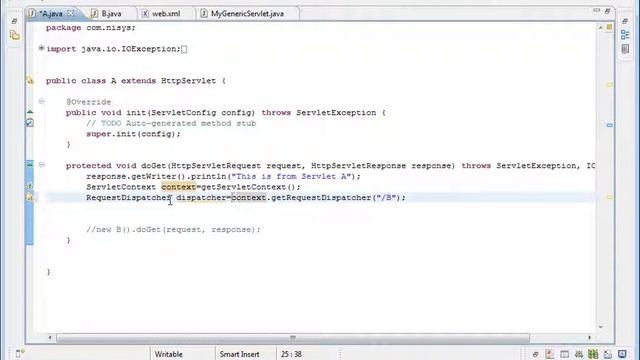The width and height of the screenshot is (640, 360).
Task: Click the highlighted context variable declaration
Action: [179, 187]
